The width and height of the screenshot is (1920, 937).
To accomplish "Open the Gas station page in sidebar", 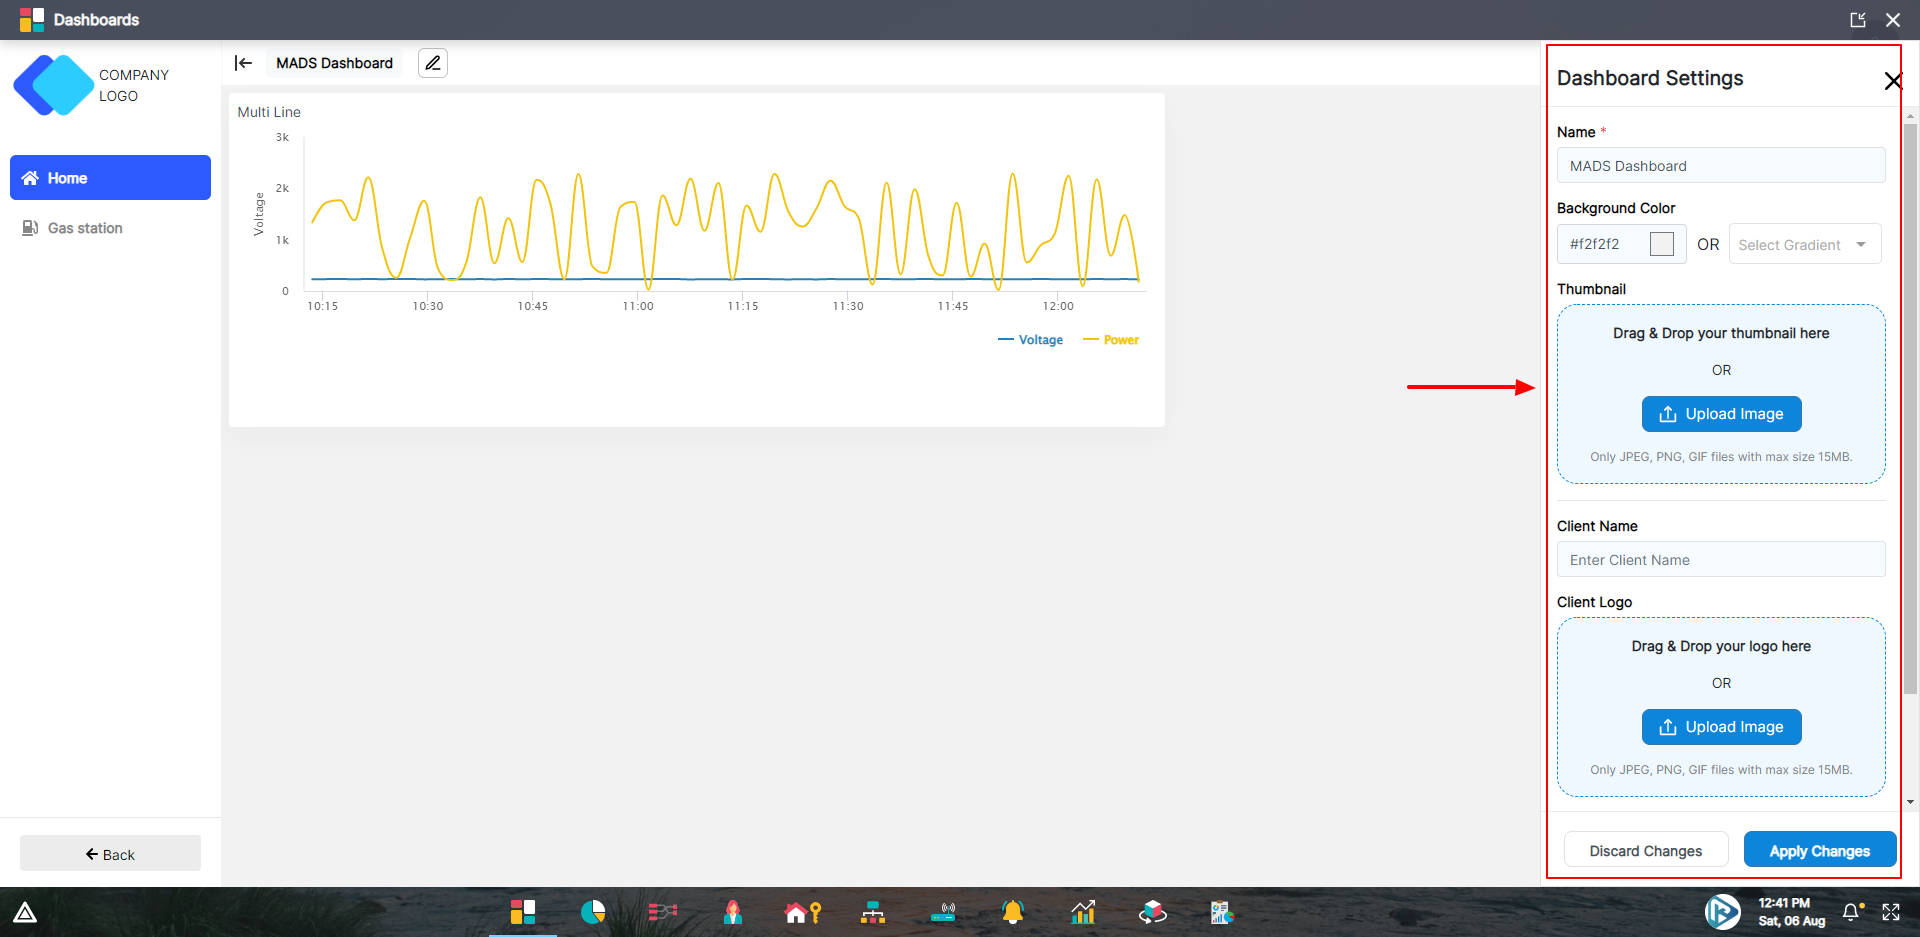I will (85, 228).
